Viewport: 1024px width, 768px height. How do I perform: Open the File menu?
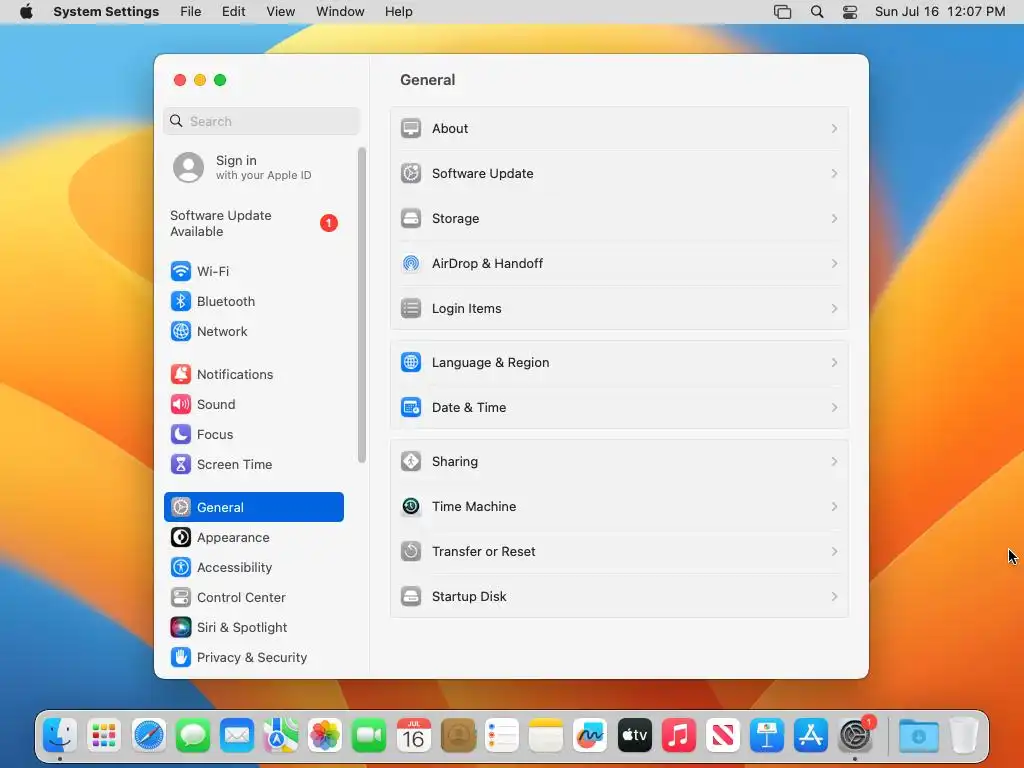pos(191,12)
